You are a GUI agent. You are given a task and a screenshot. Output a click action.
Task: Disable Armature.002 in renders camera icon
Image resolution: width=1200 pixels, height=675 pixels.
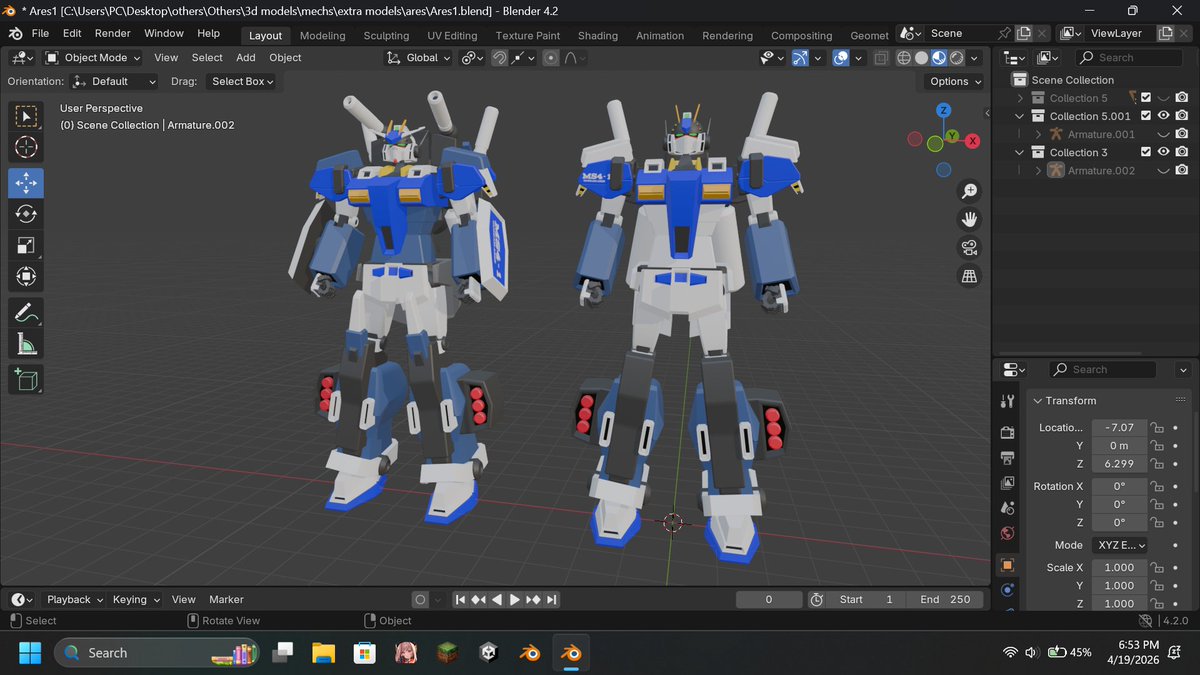point(1182,171)
